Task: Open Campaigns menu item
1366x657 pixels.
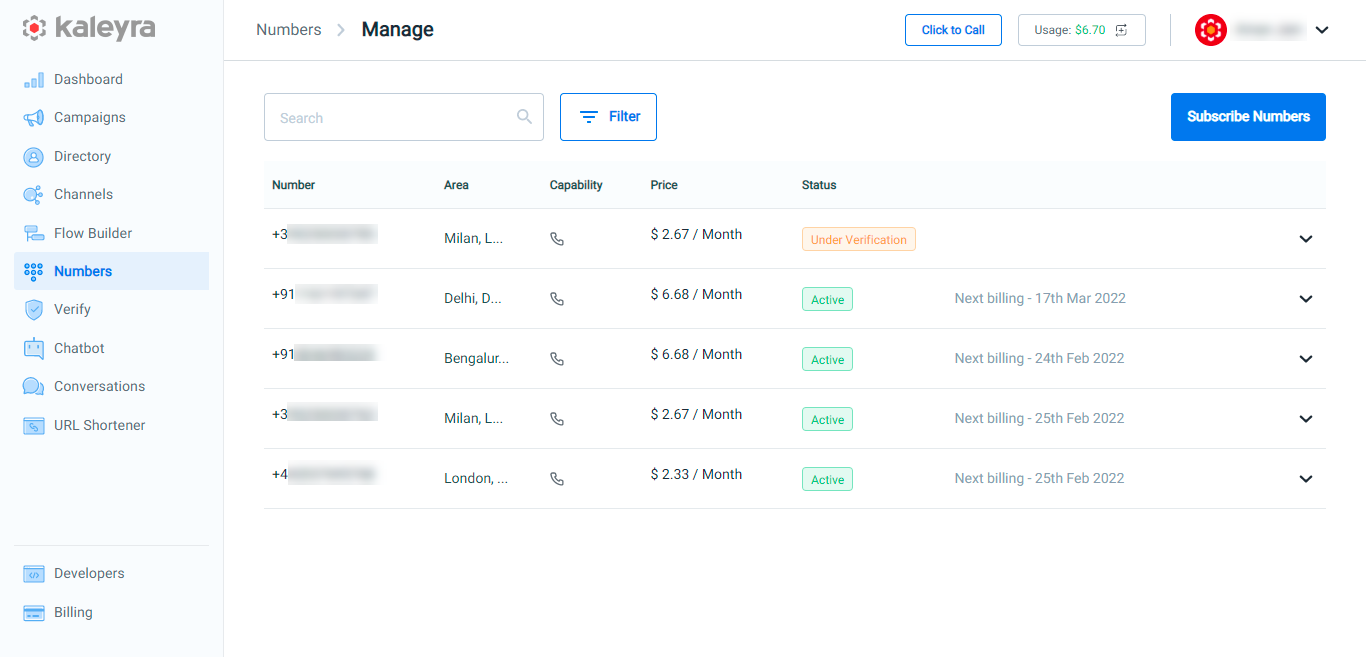Action: tap(111, 118)
